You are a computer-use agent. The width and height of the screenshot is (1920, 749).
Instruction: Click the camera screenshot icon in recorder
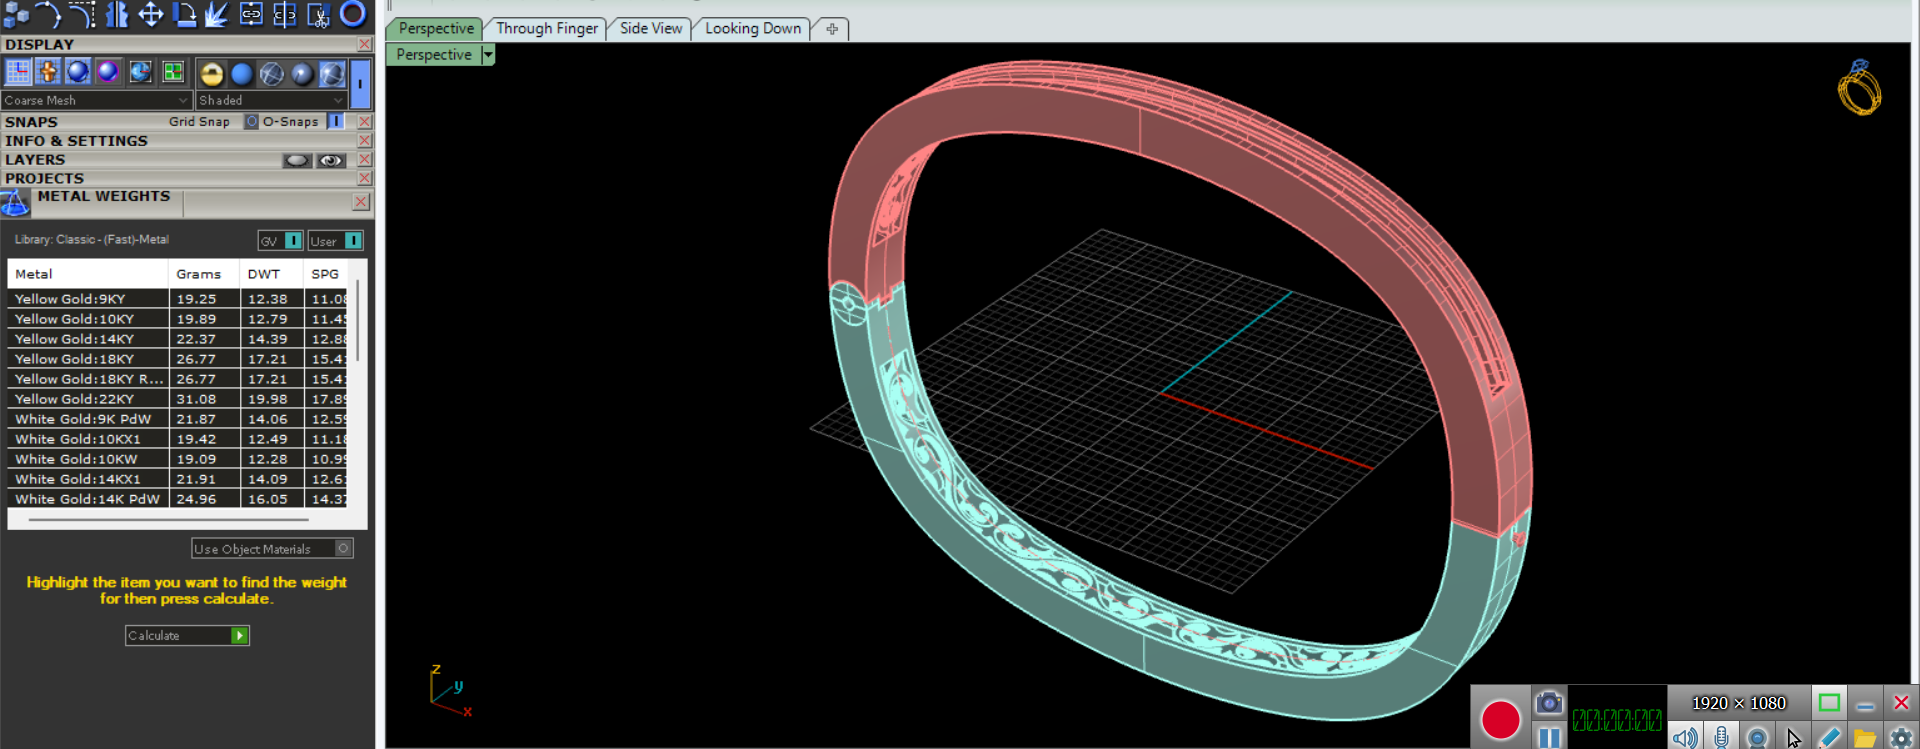click(x=1548, y=703)
